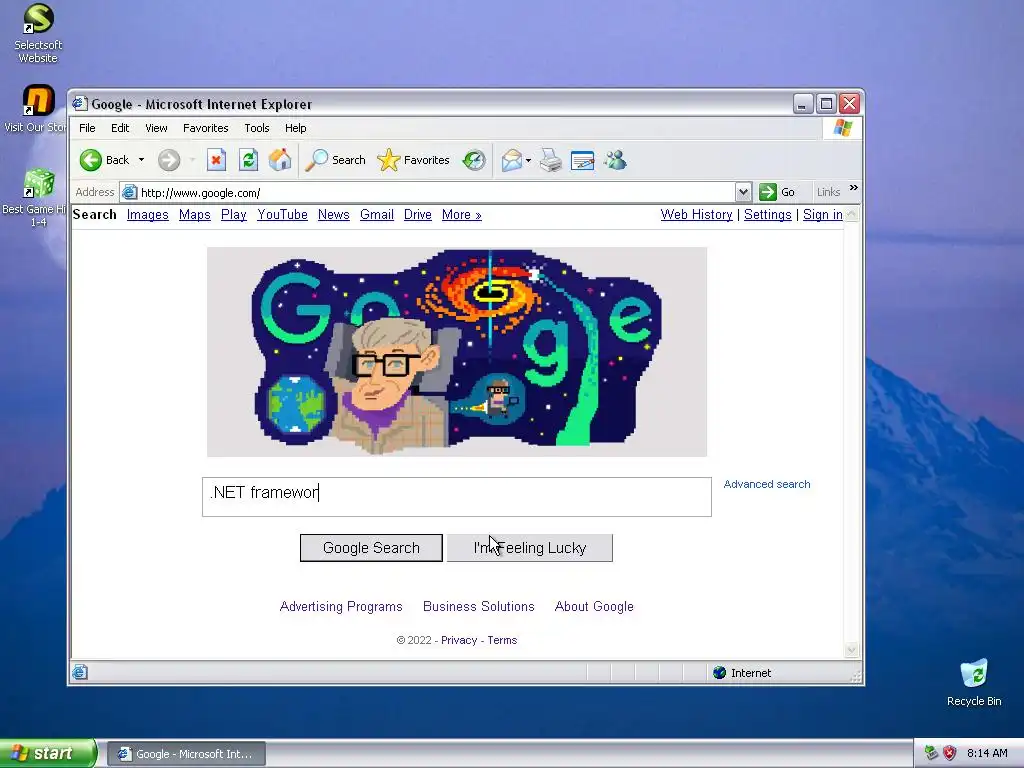This screenshot has height=768, width=1024.
Task: Click into the Google search text box
Action: (x=456, y=496)
